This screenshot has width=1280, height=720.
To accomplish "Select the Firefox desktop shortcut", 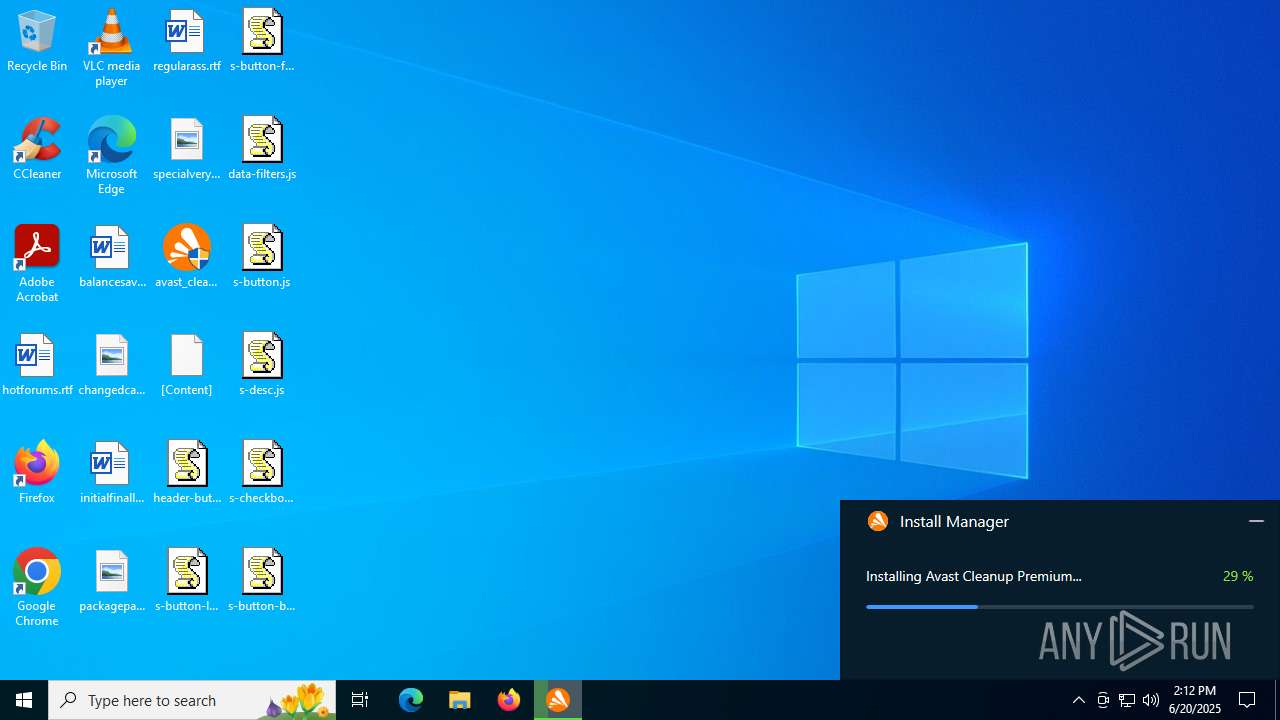I will (37, 473).
